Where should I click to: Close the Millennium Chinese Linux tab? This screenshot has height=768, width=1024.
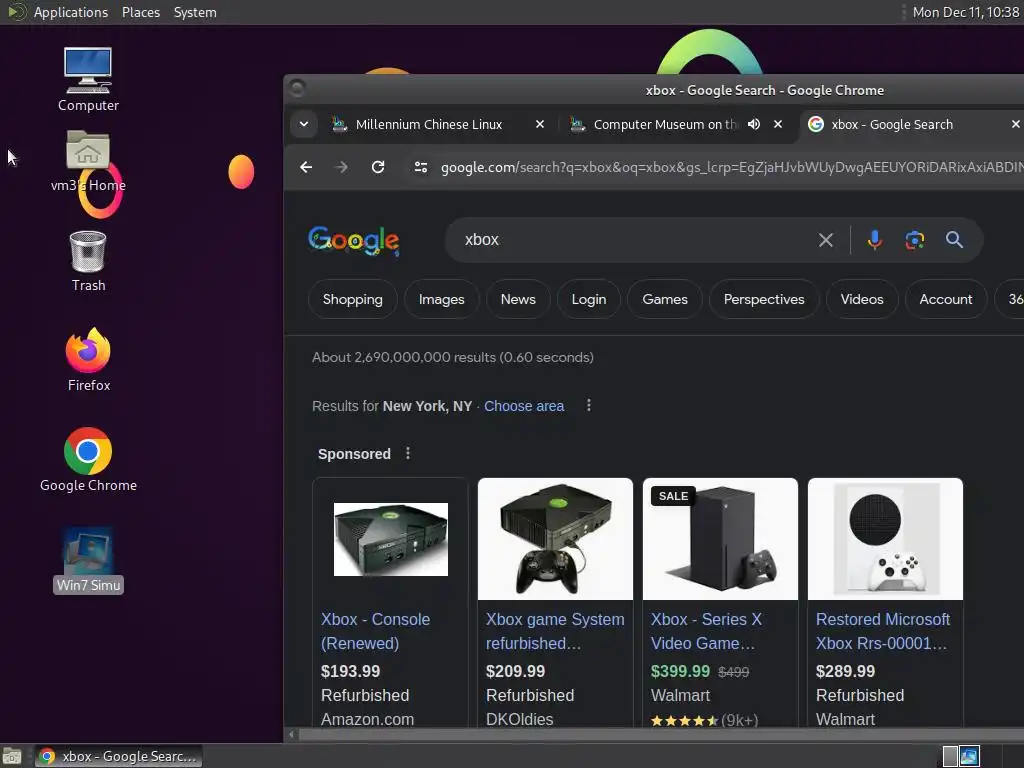(x=539, y=124)
